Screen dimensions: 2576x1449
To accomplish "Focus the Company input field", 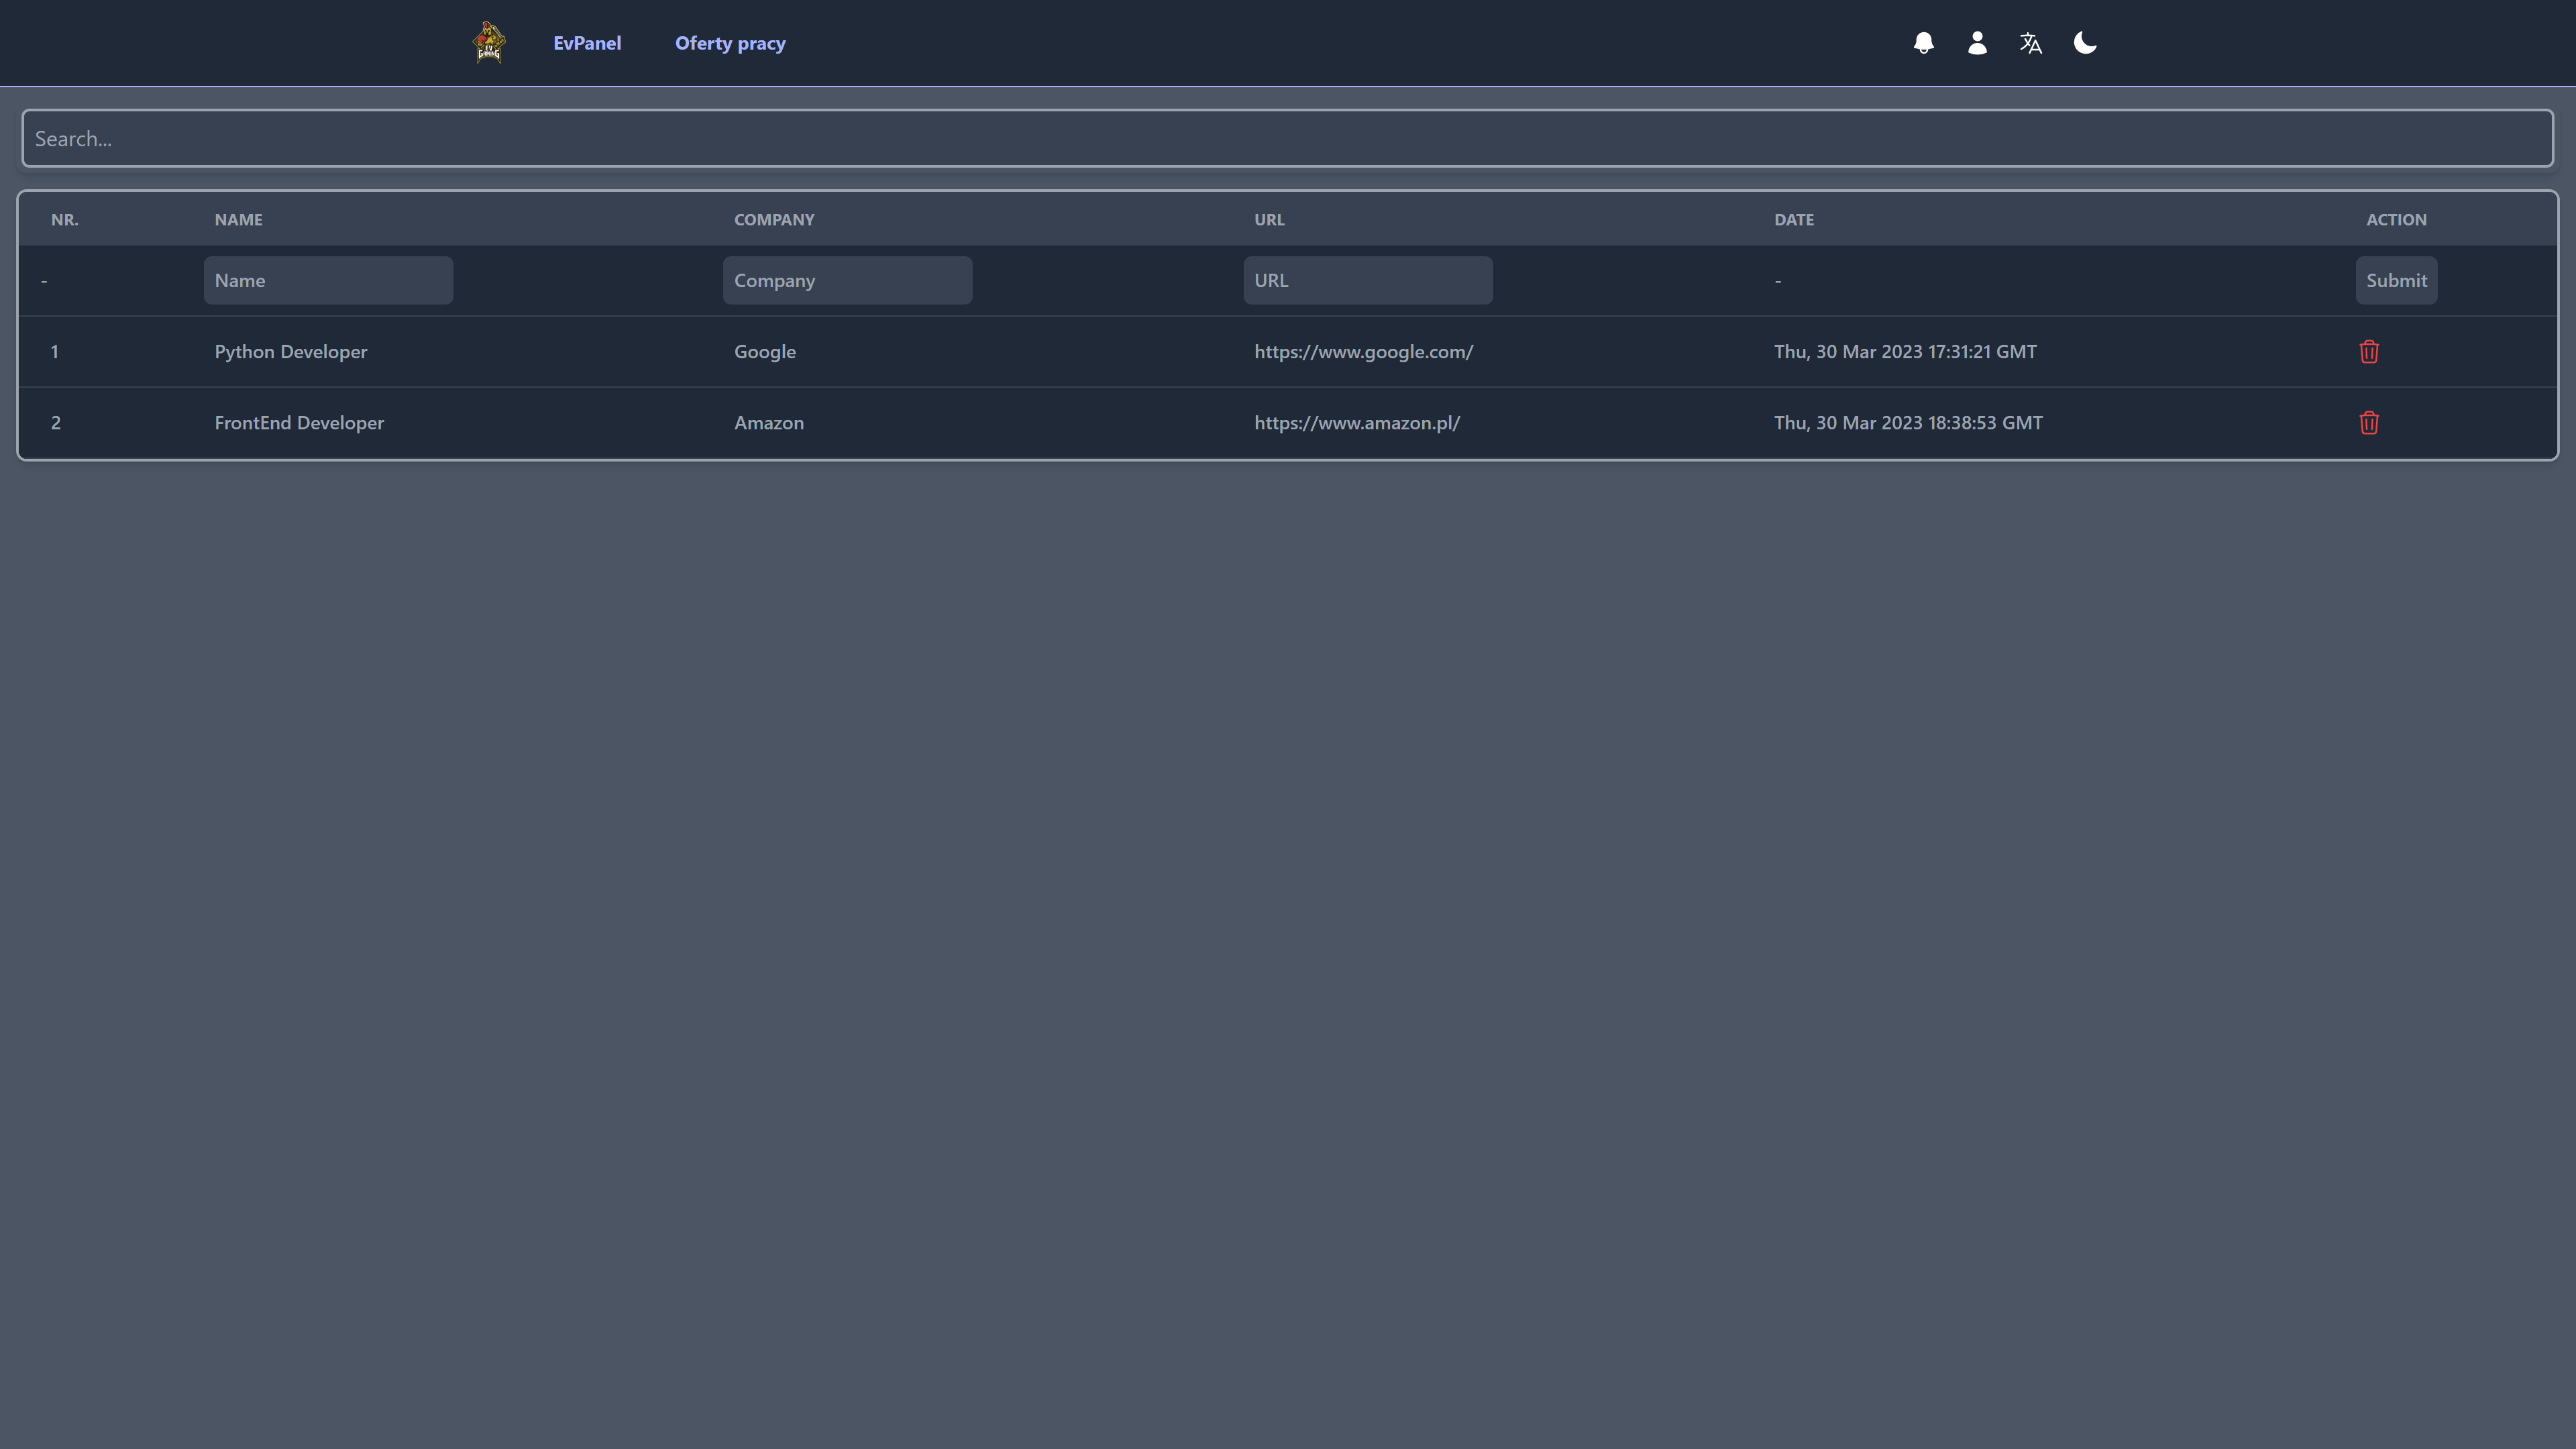I will click(x=848, y=281).
